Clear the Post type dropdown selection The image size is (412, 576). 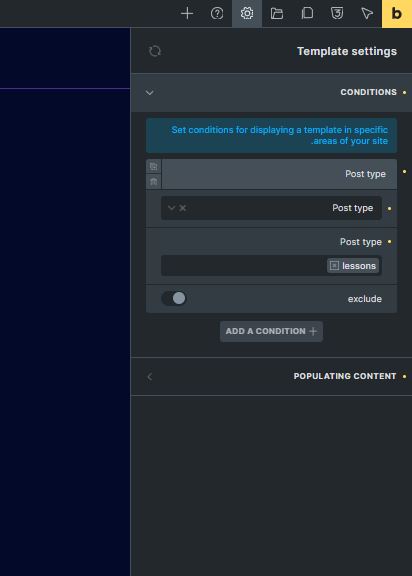tap(182, 208)
